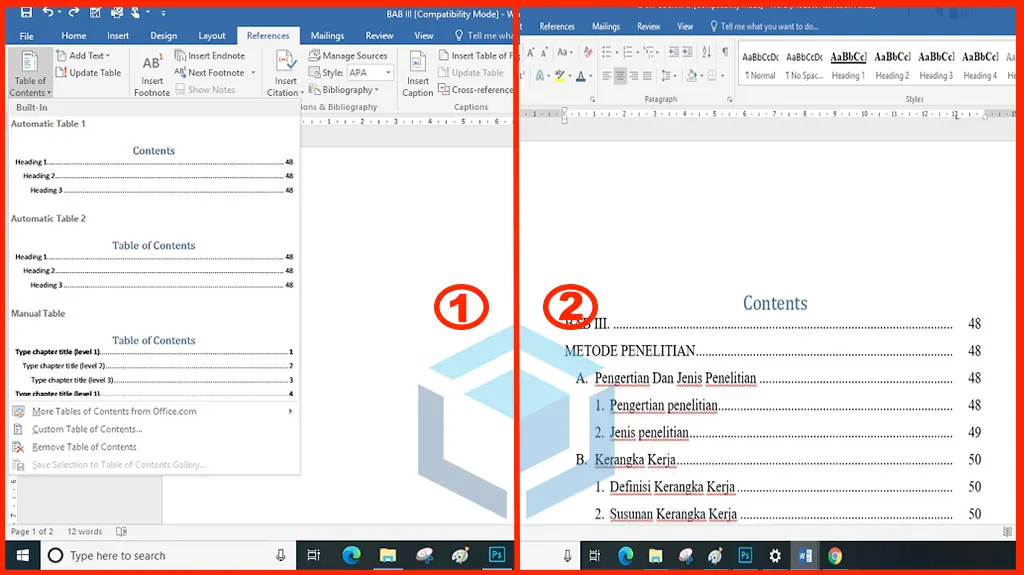The width and height of the screenshot is (1024, 575).
Task: Switch to the Home ribbon tab
Action: pos(74,36)
